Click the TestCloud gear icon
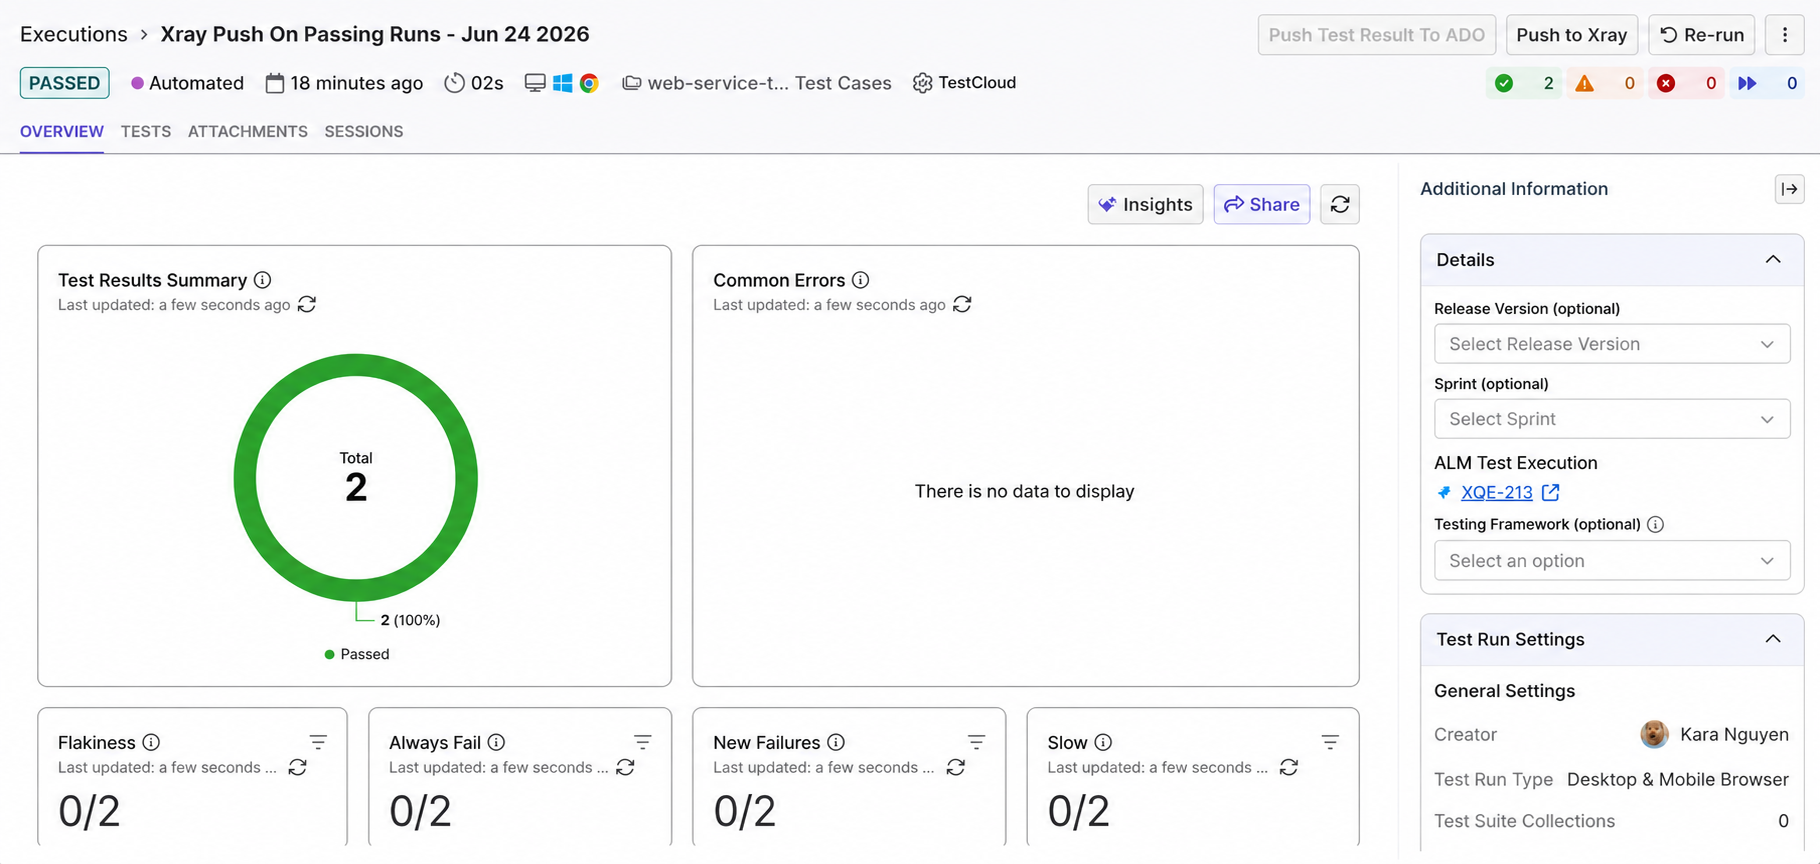The image size is (1820, 864). click(x=922, y=83)
